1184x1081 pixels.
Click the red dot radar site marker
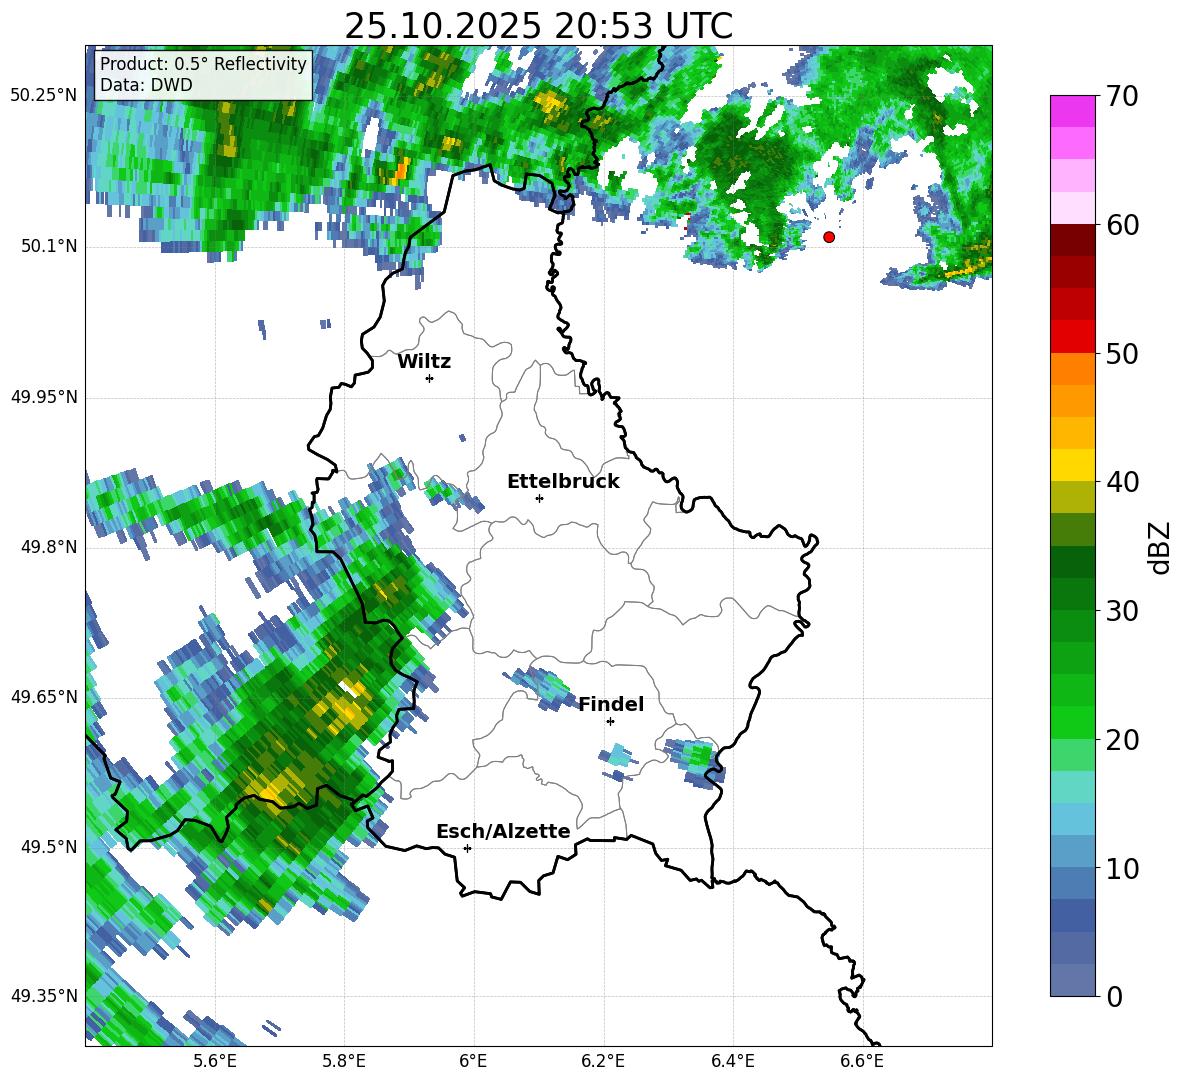click(x=829, y=237)
